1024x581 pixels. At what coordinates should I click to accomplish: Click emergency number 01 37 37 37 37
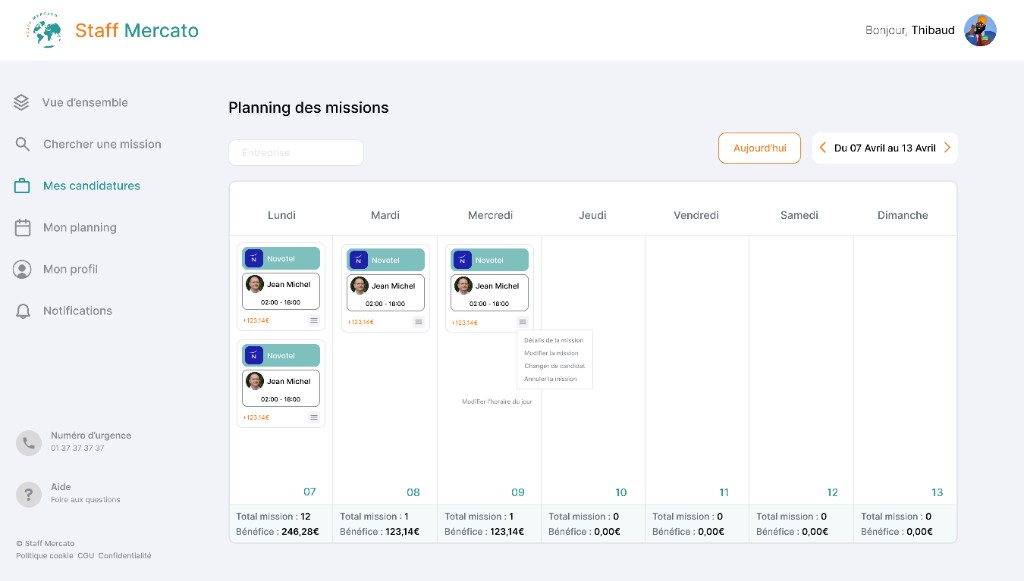[78, 448]
